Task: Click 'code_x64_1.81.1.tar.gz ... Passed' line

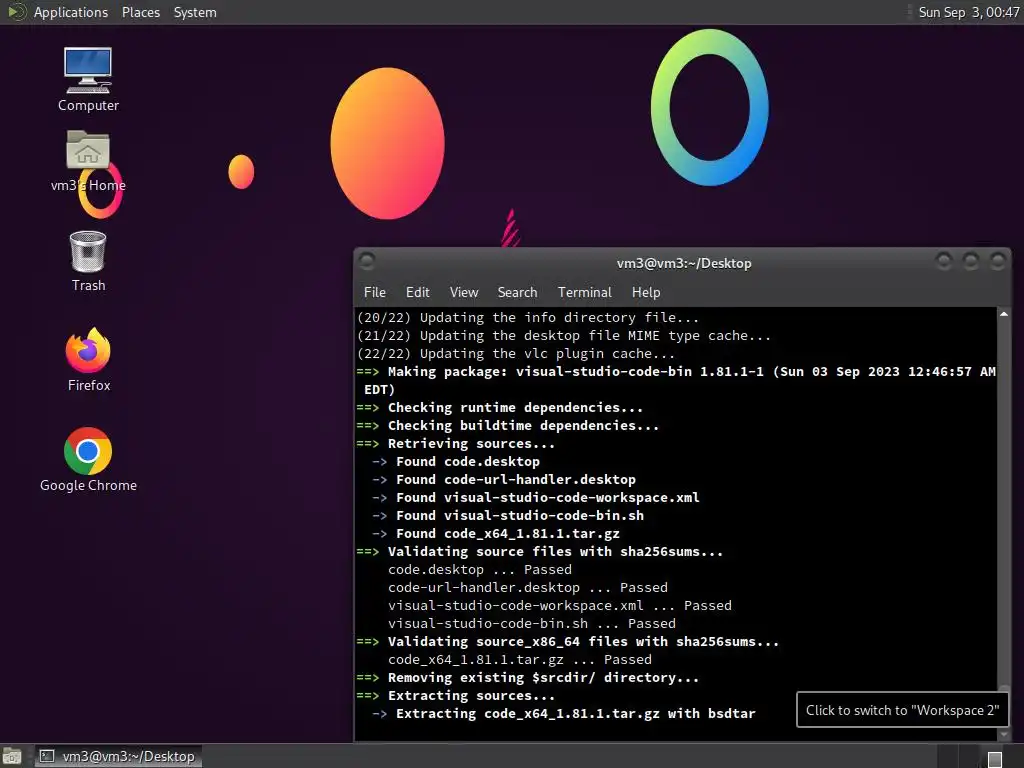Action: [x=519, y=660]
